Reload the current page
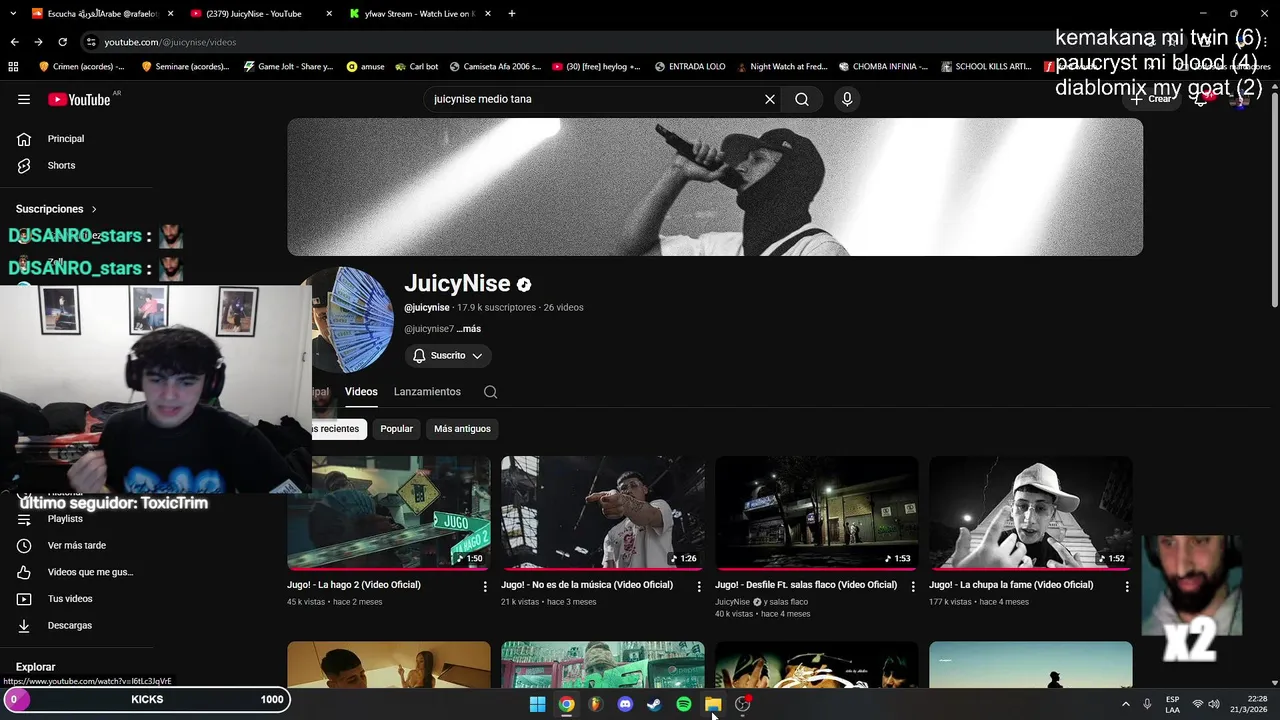Viewport: 1280px width, 720px height. coord(62,42)
